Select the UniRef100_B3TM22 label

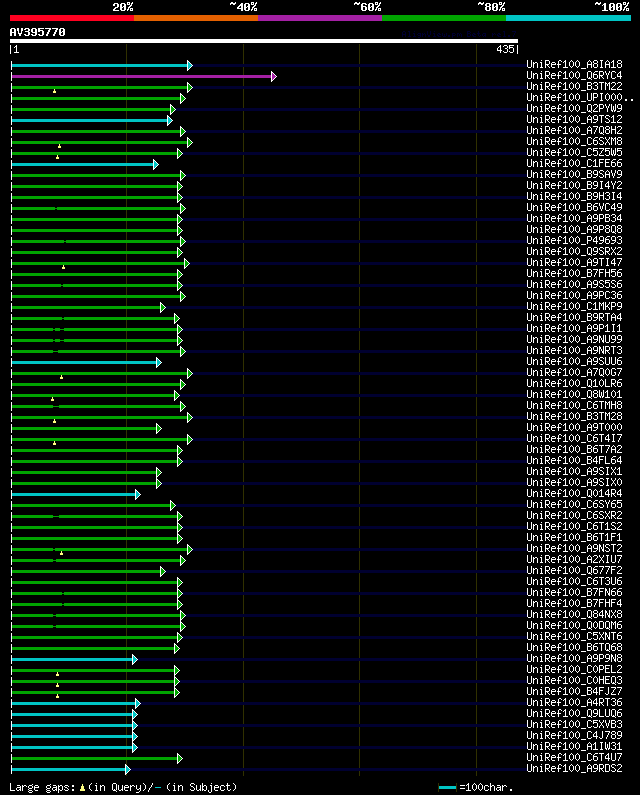click(574, 87)
